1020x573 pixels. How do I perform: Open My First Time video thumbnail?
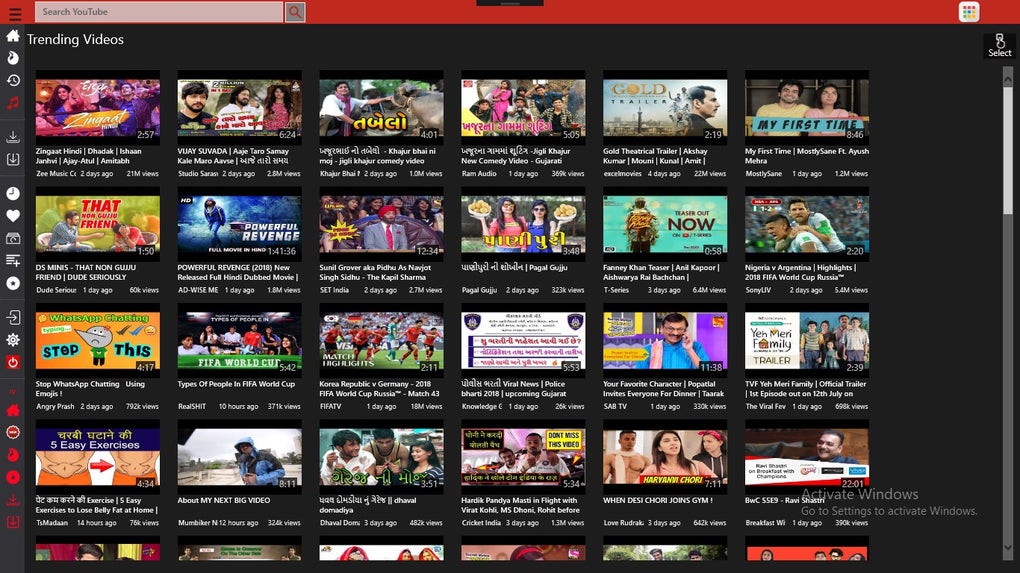coord(807,107)
